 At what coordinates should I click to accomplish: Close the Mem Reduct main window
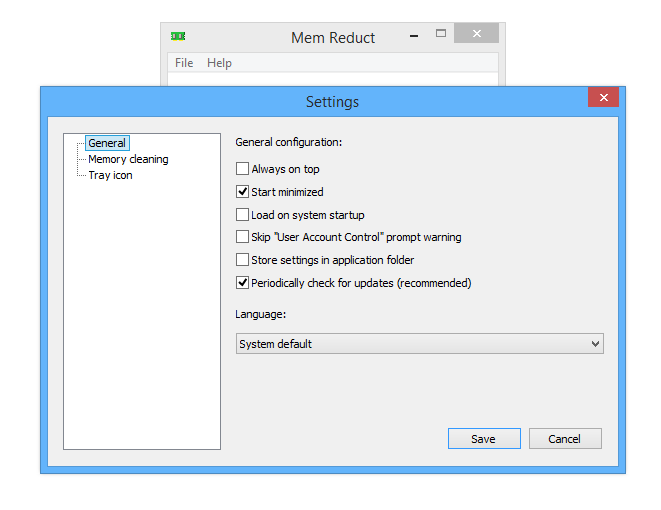[476, 33]
